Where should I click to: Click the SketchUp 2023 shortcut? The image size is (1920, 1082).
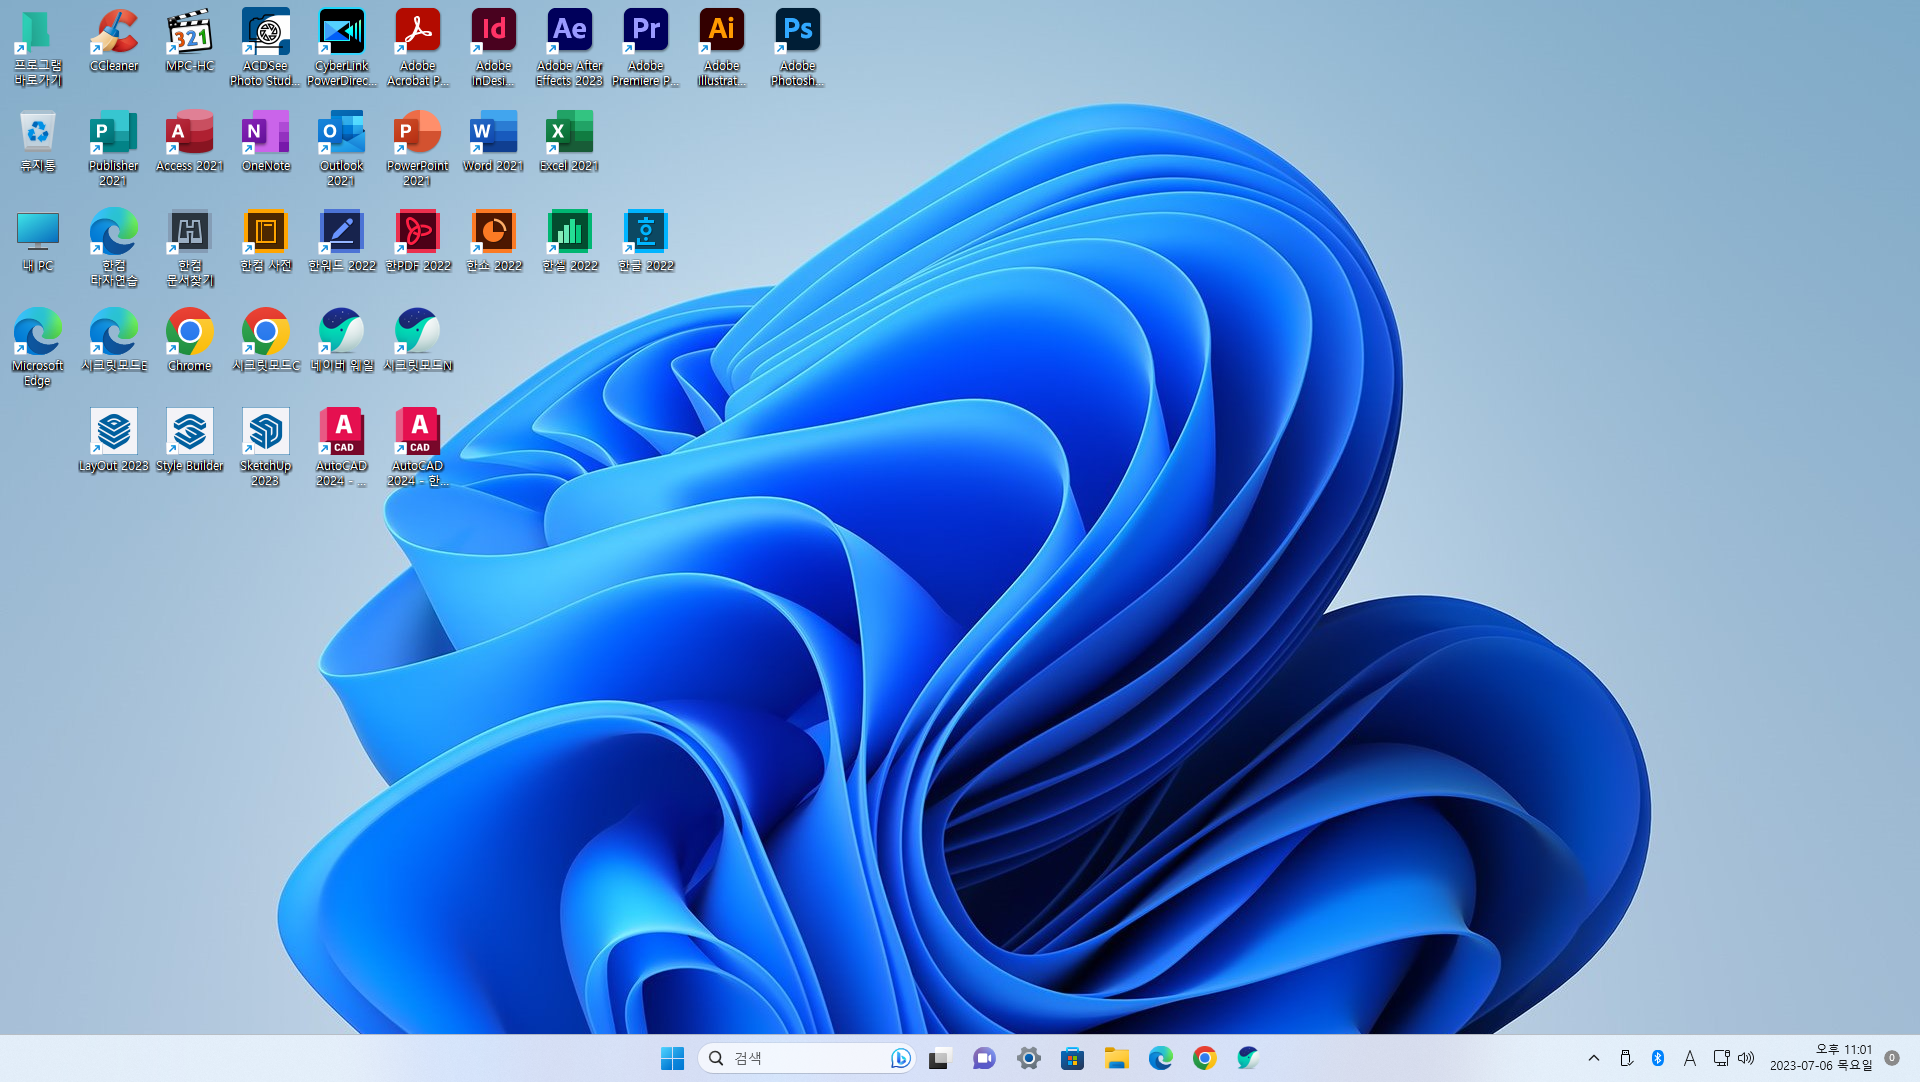pos(265,445)
